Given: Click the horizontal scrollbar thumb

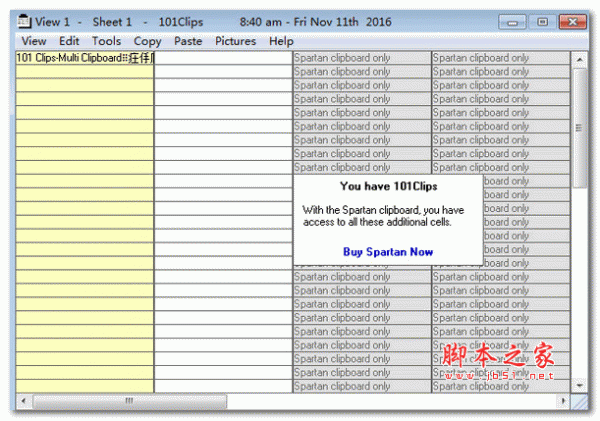Looking at the screenshot, I should click(x=128, y=401).
